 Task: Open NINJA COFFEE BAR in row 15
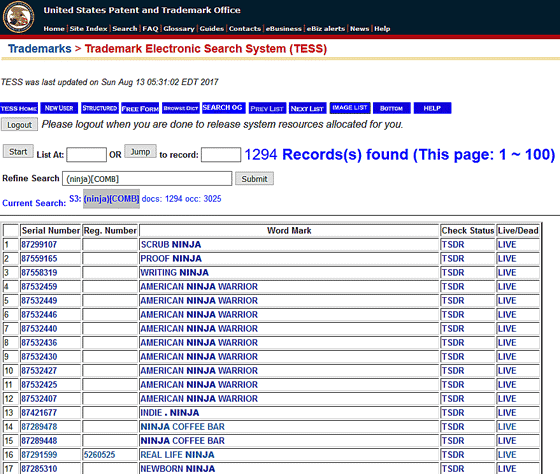pos(182,441)
